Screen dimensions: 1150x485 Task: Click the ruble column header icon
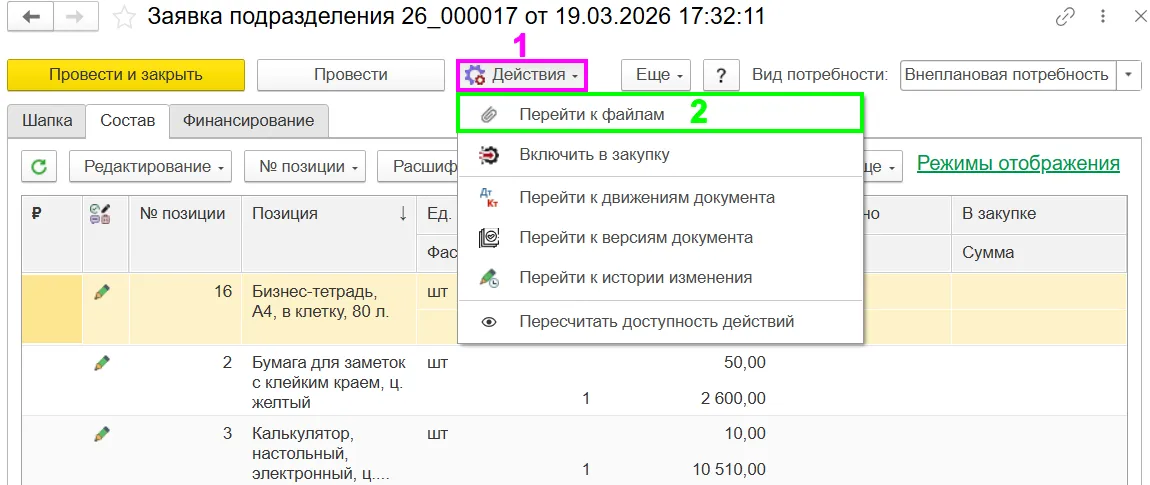(x=37, y=214)
